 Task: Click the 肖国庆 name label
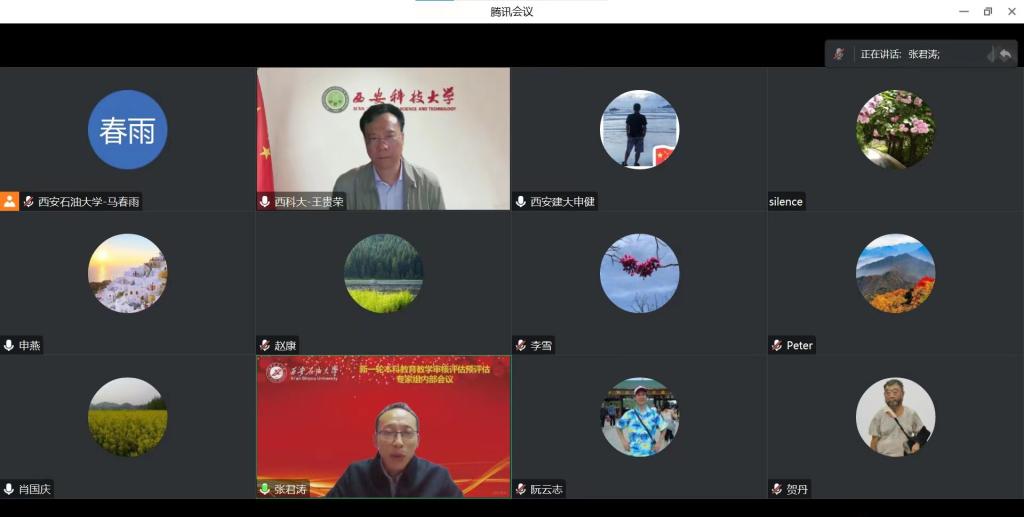pos(34,489)
